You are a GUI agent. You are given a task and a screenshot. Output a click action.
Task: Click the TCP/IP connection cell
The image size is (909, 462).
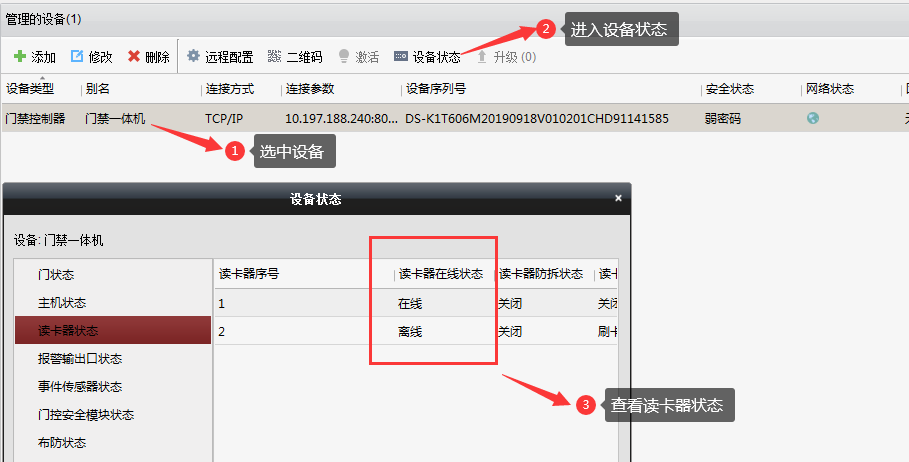click(224, 119)
